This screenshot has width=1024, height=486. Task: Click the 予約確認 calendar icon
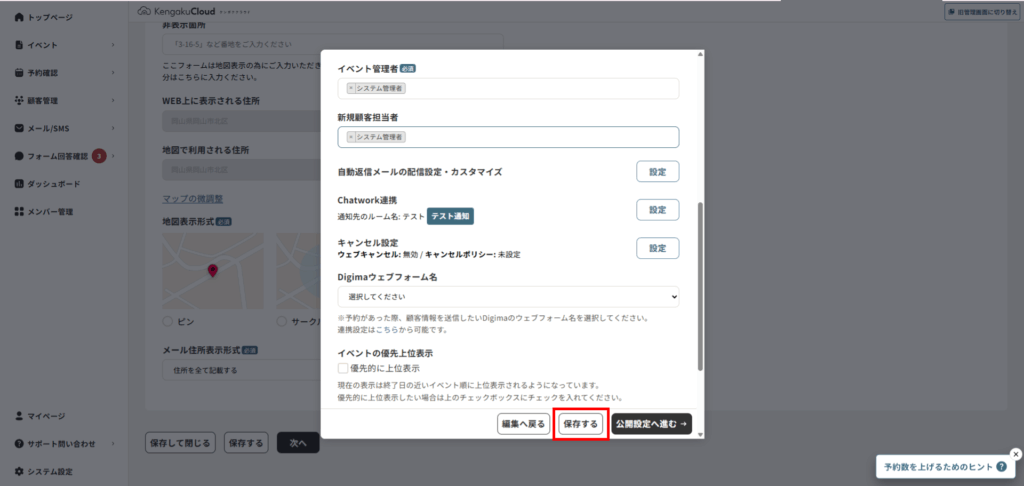(x=20, y=73)
